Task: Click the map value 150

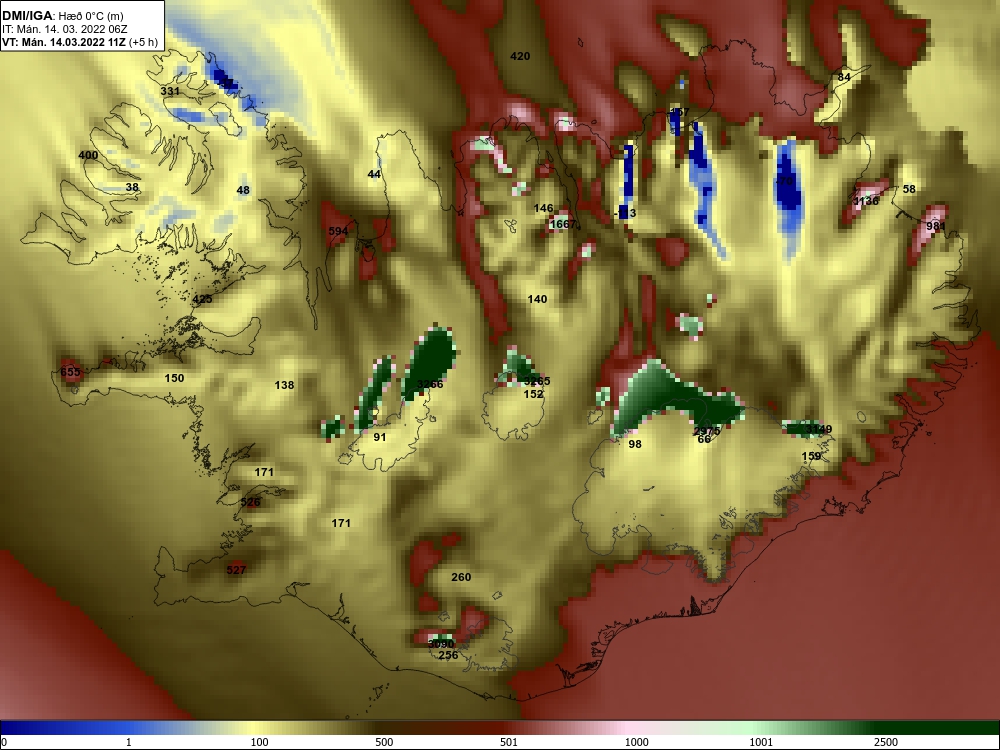Action: 174,378
